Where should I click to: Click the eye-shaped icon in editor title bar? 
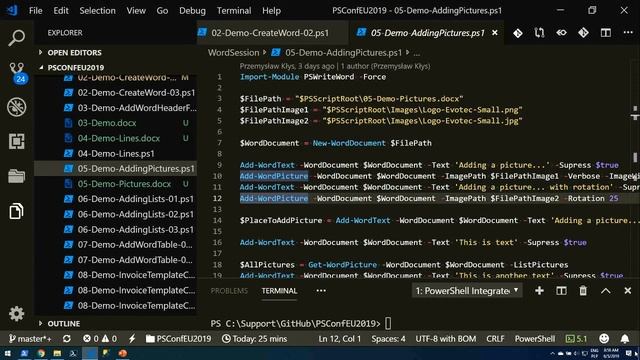[x=561, y=33]
